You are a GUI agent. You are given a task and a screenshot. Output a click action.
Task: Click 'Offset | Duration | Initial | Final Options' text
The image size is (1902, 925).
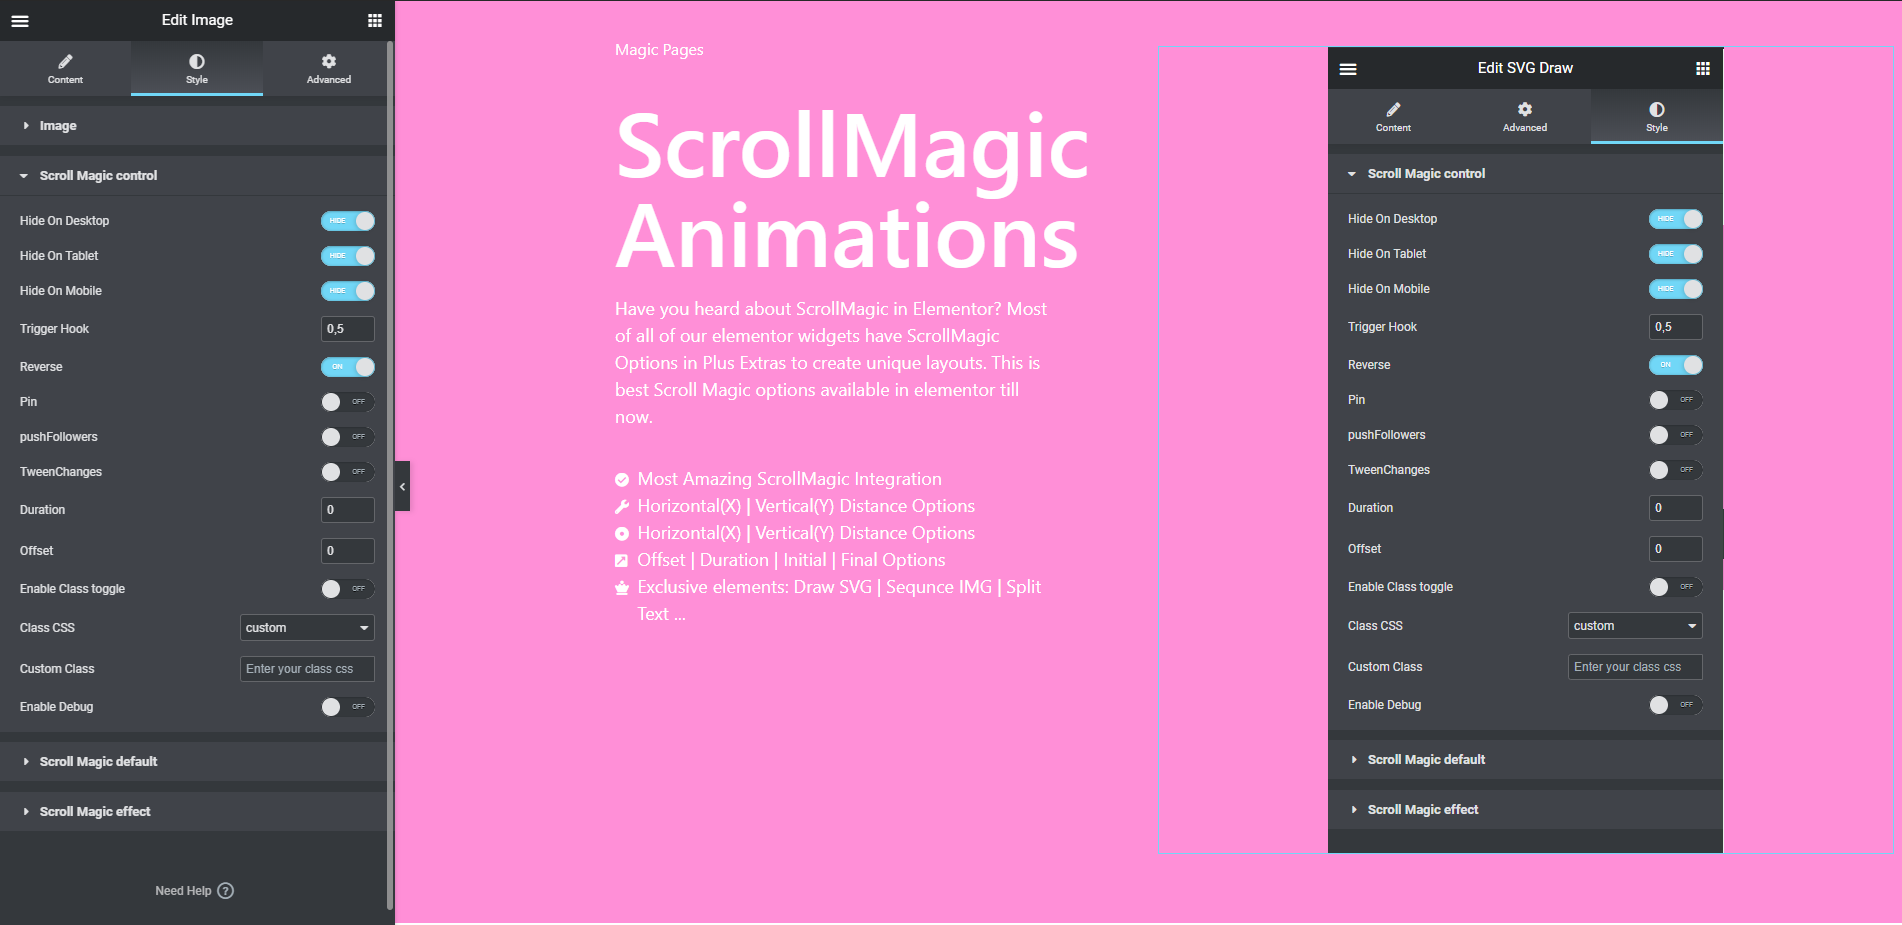click(791, 561)
